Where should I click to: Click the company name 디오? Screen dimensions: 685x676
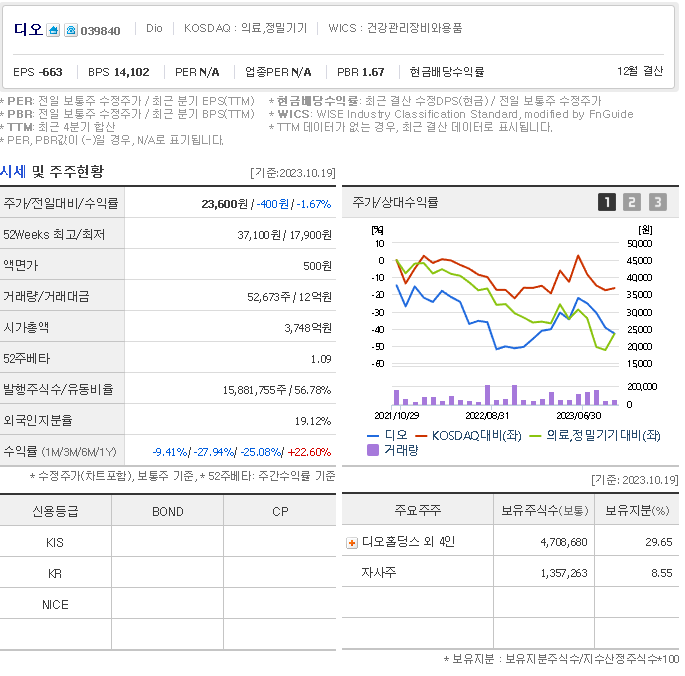coord(28,30)
